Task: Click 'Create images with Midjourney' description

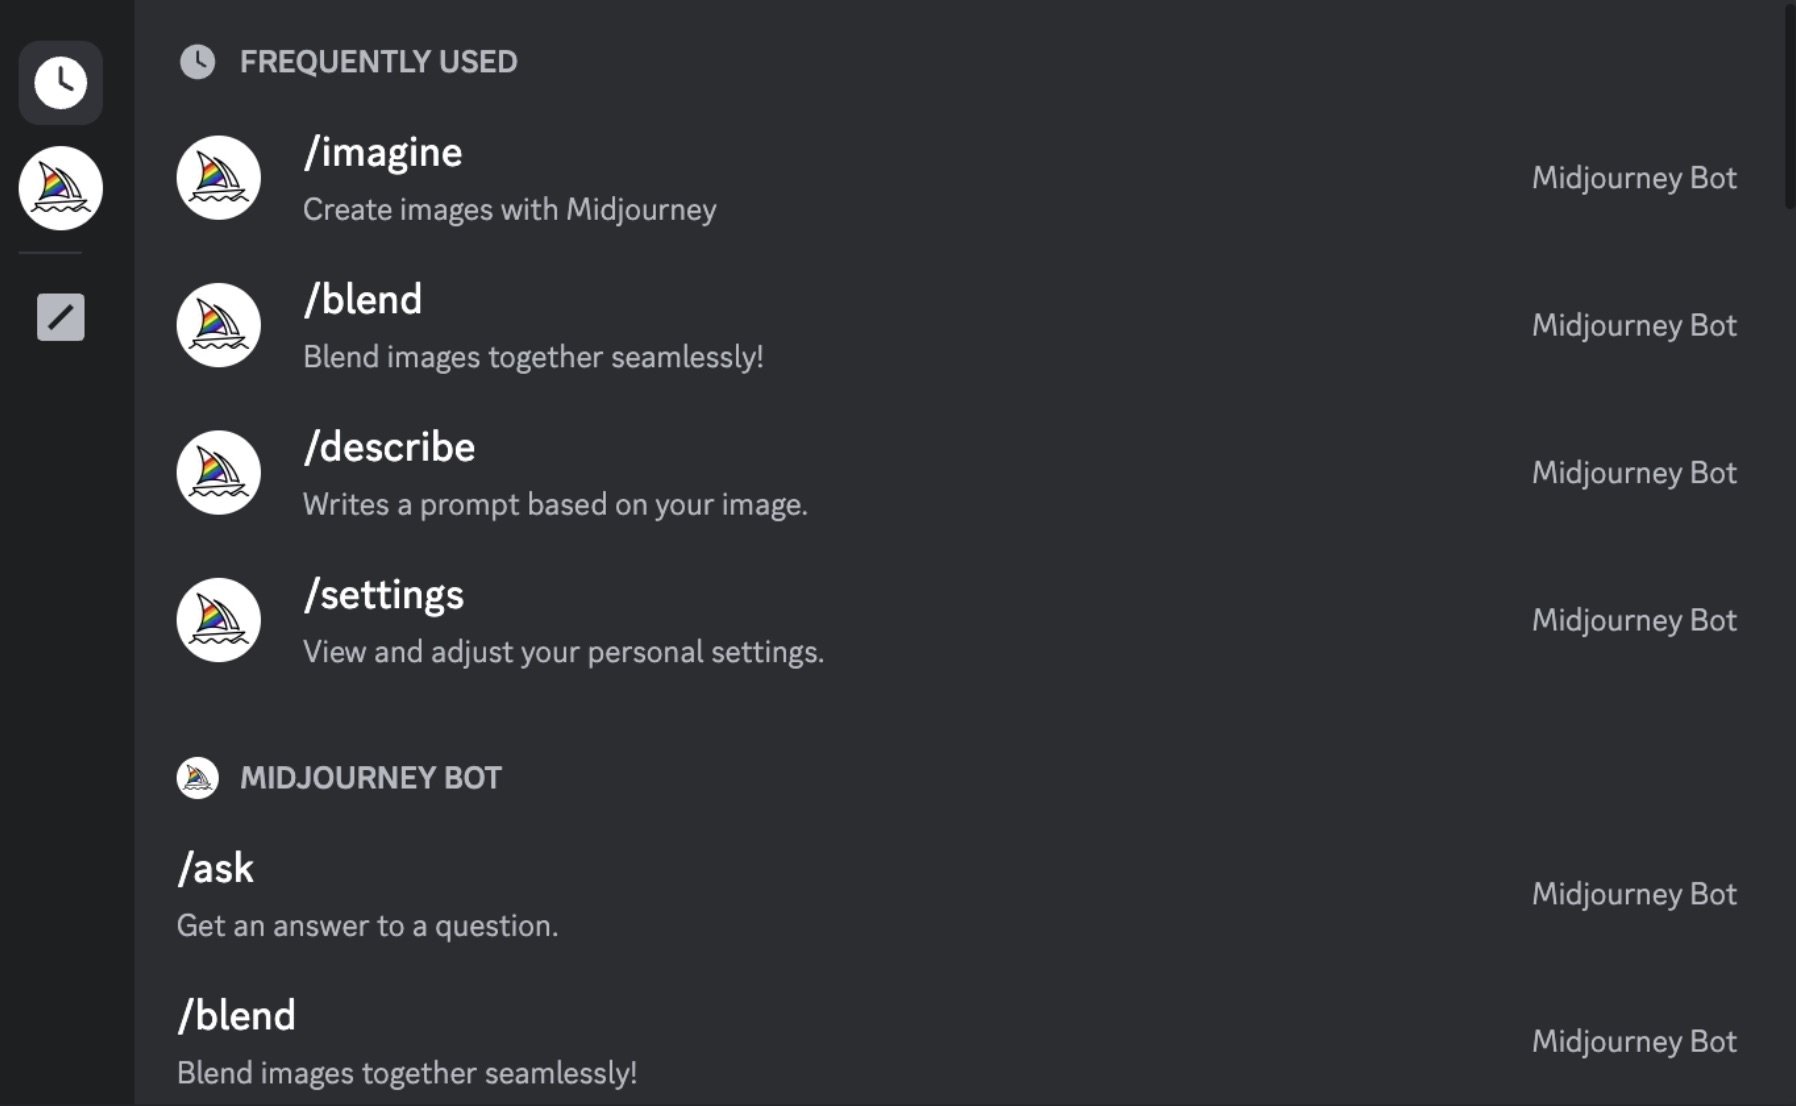Action: click(x=510, y=210)
